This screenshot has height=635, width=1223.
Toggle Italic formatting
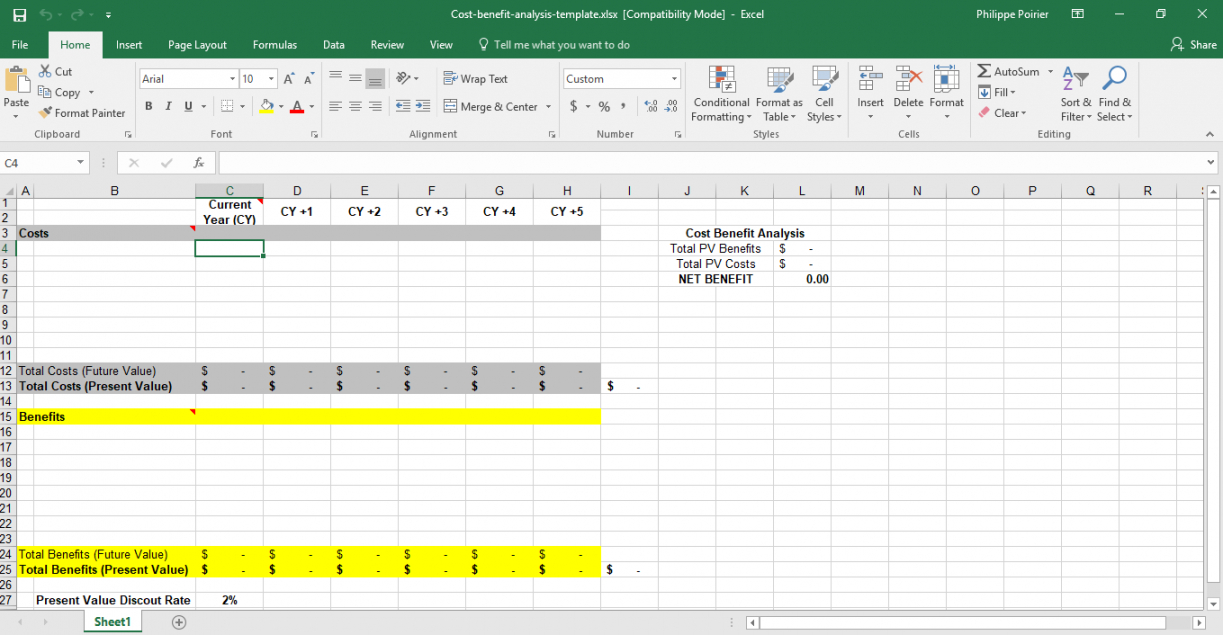point(167,106)
